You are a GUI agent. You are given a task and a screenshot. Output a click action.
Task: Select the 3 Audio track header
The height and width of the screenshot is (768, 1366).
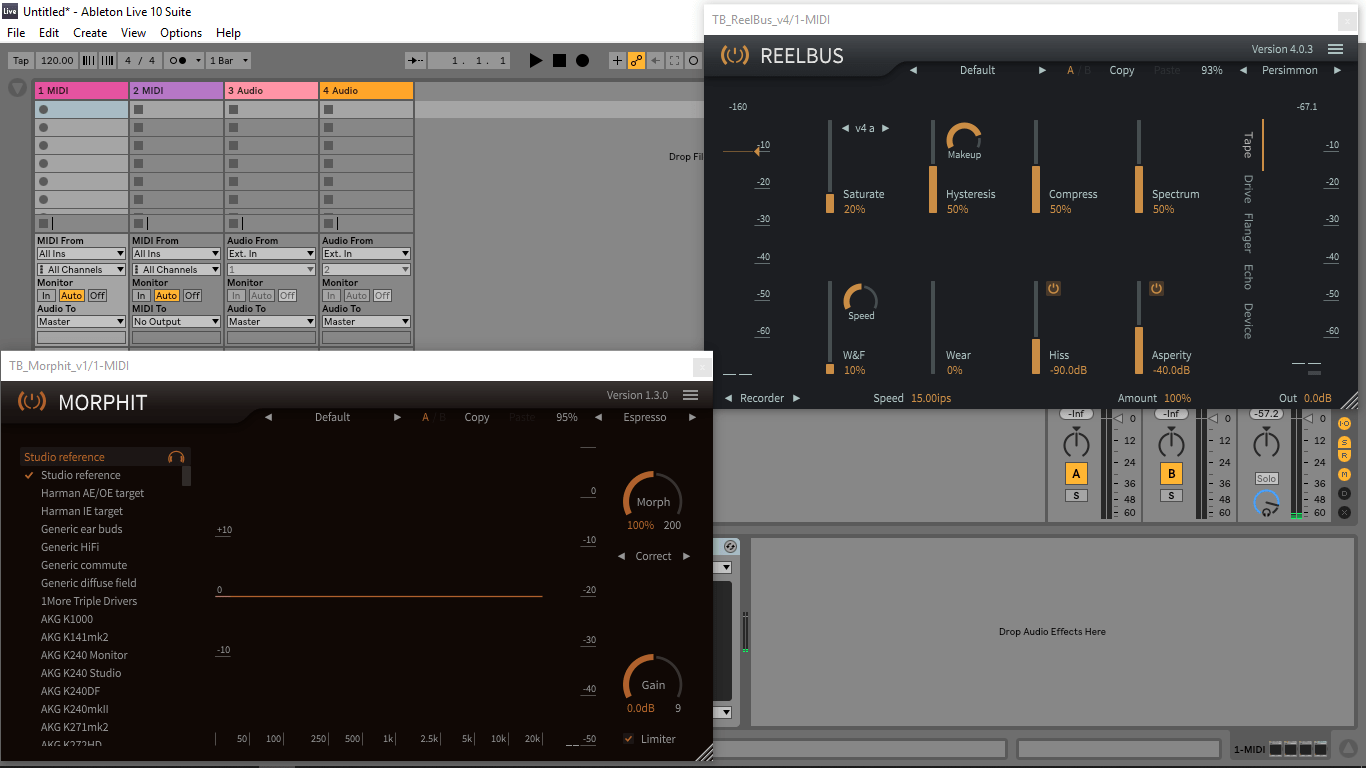(271, 90)
